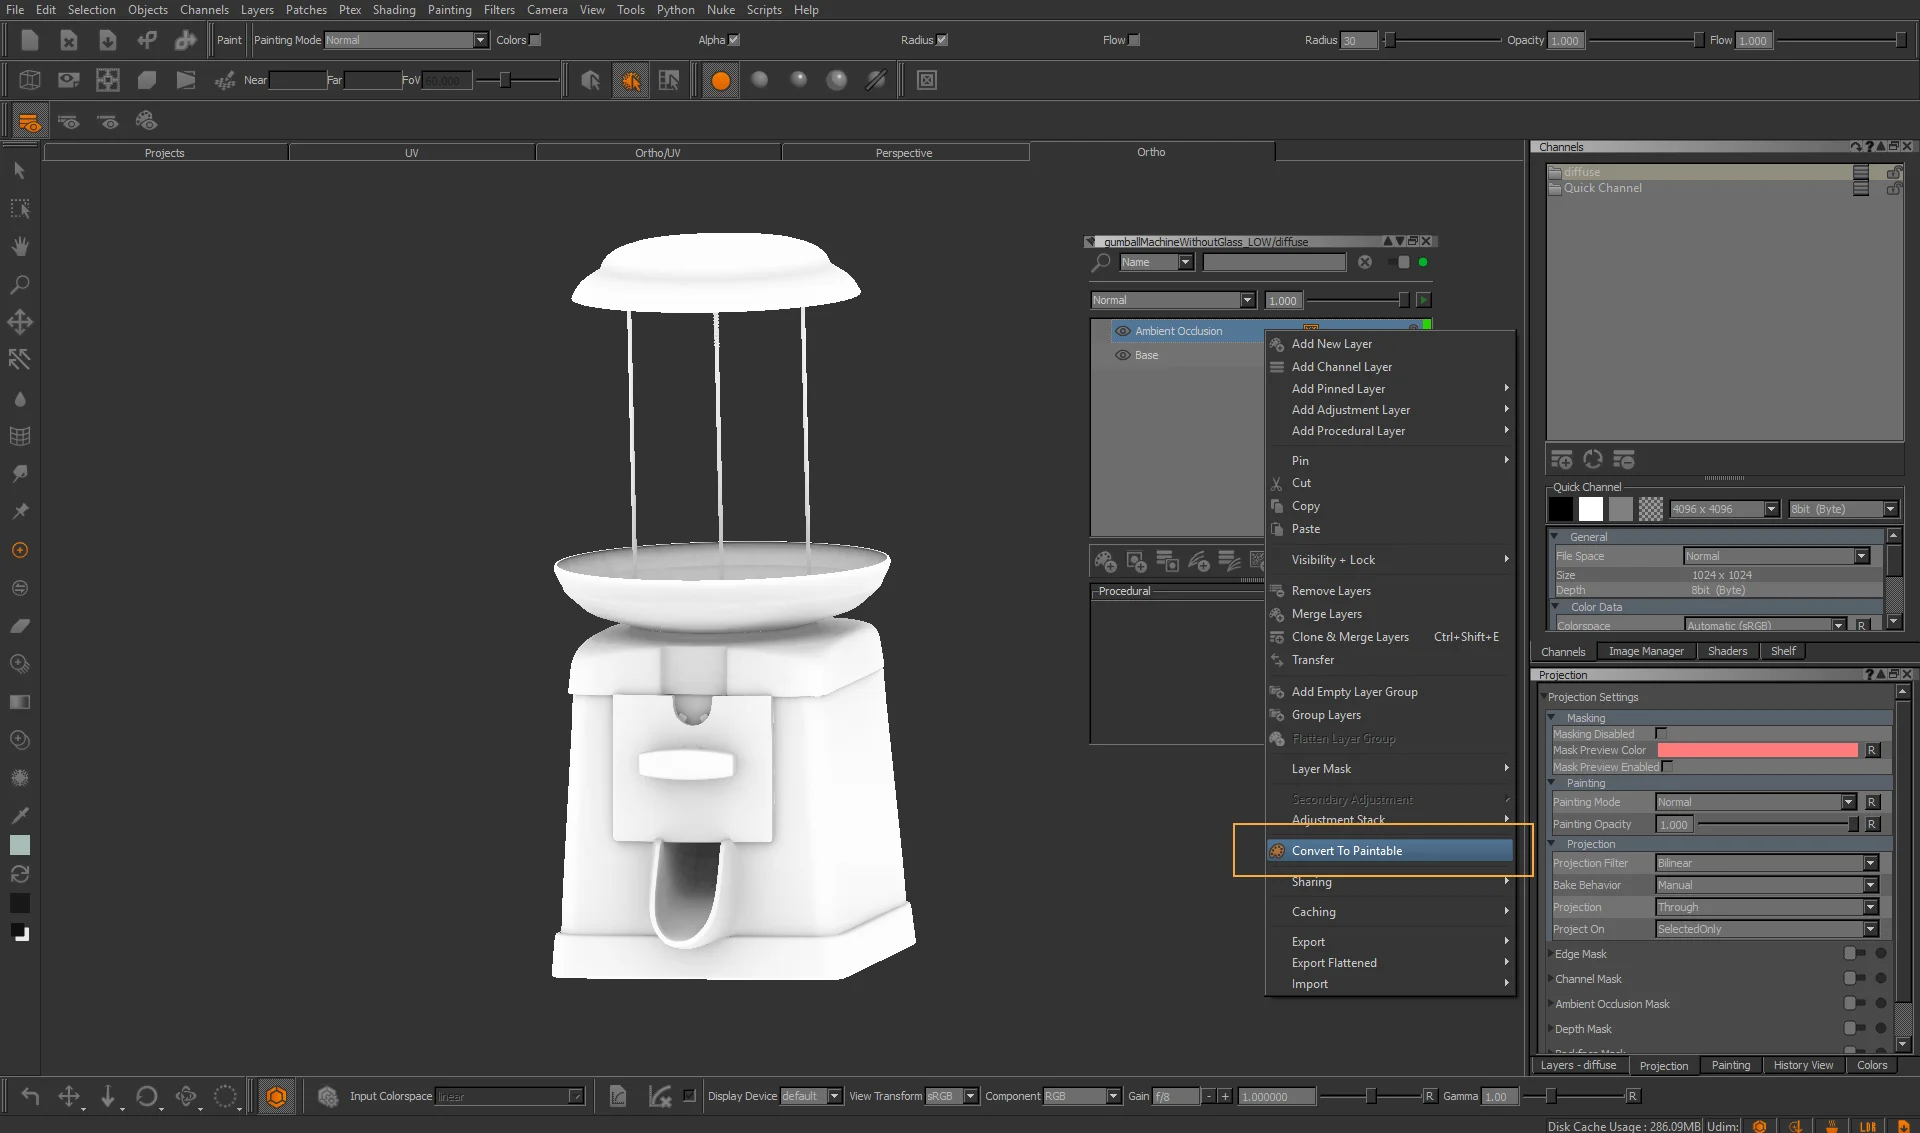The image size is (1920, 1133).
Task: Click the search magnifier in layers panel
Action: (1101, 262)
